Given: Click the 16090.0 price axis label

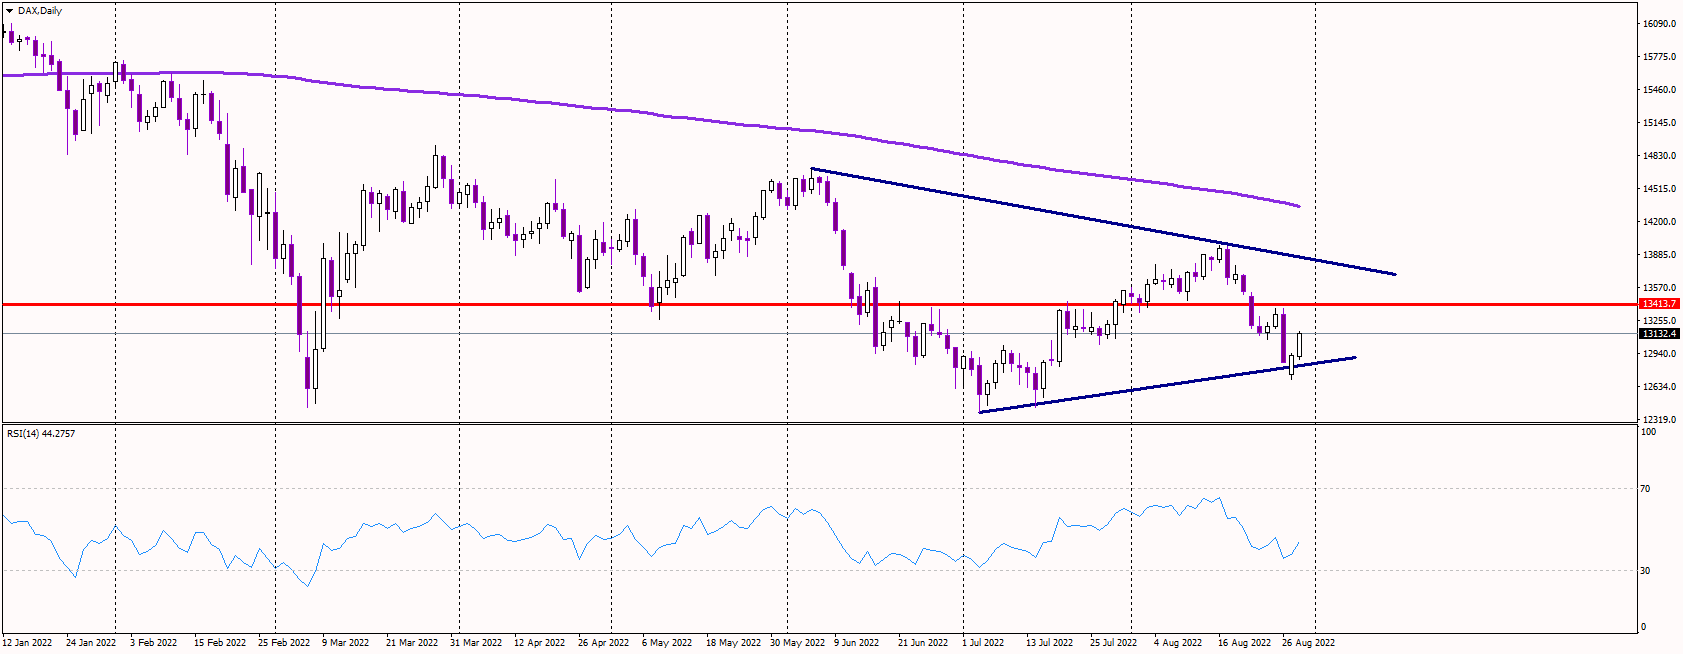Looking at the screenshot, I should tap(1659, 24).
